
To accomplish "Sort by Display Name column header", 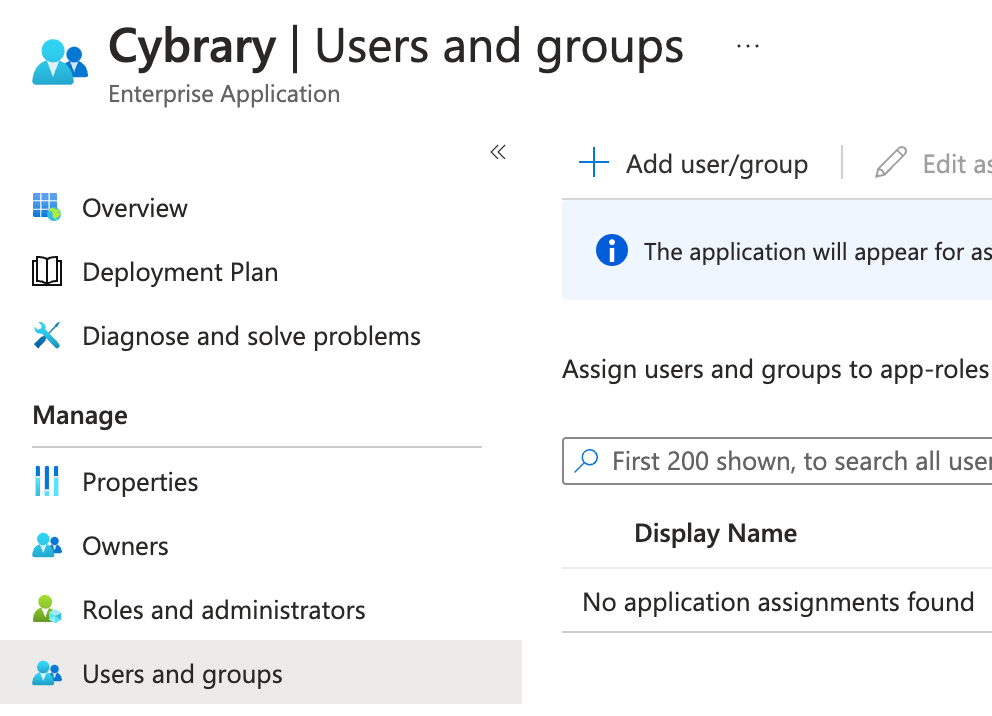I will [716, 533].
